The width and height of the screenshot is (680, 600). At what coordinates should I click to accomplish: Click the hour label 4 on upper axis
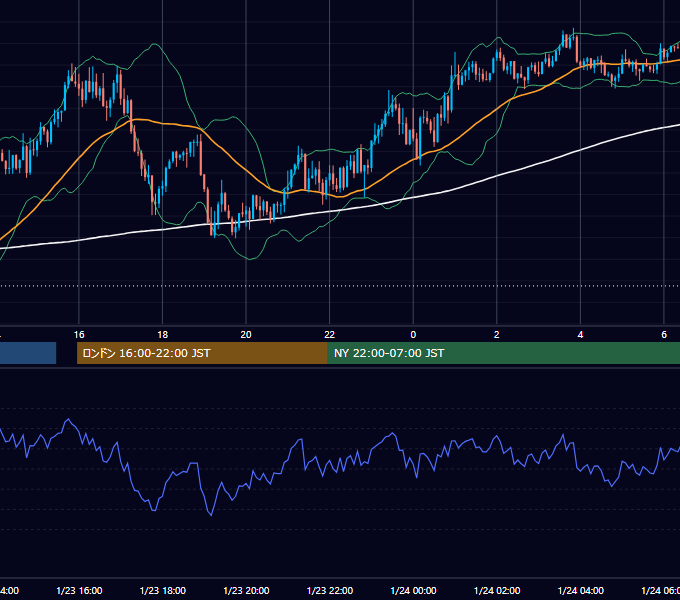click(580, 335)
